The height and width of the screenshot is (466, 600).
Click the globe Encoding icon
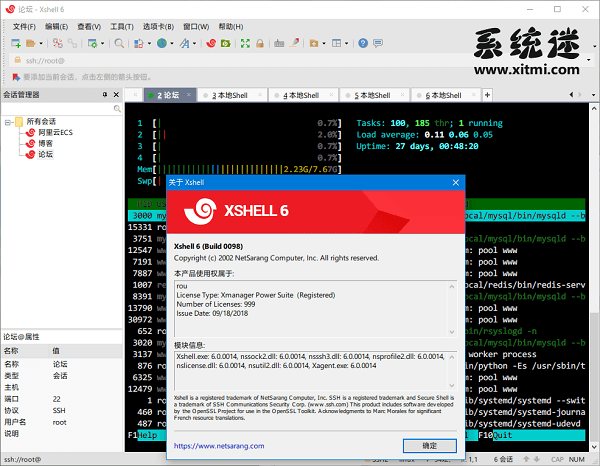tap(162, 43)
